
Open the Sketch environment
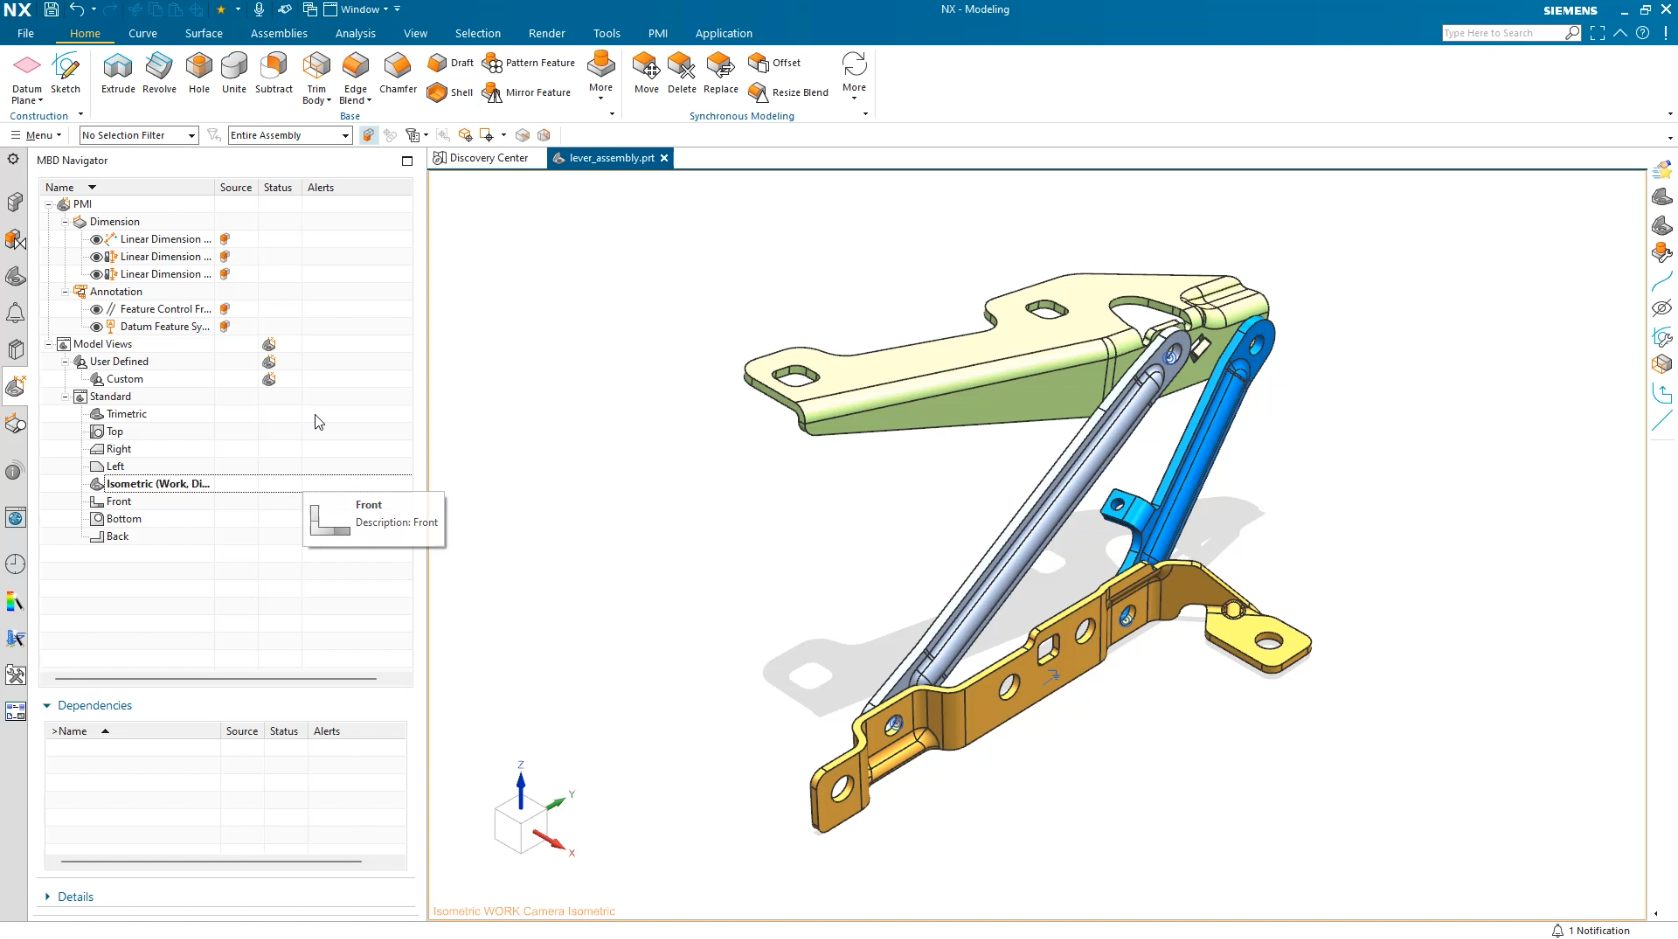tap(65, 74)
